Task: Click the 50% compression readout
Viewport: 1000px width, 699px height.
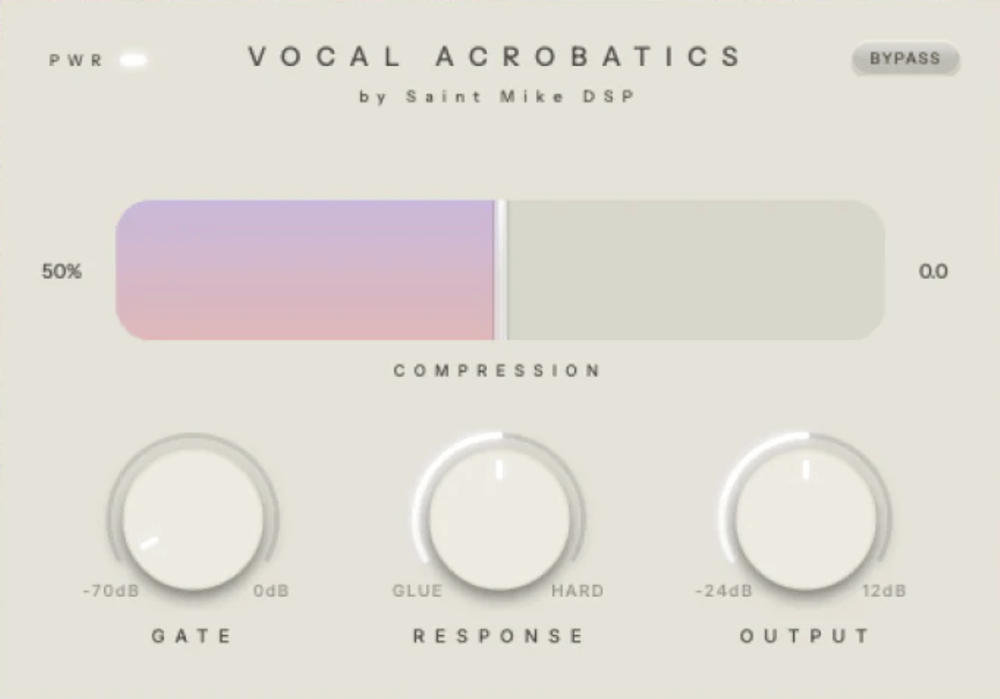Action: pos(63,271)
